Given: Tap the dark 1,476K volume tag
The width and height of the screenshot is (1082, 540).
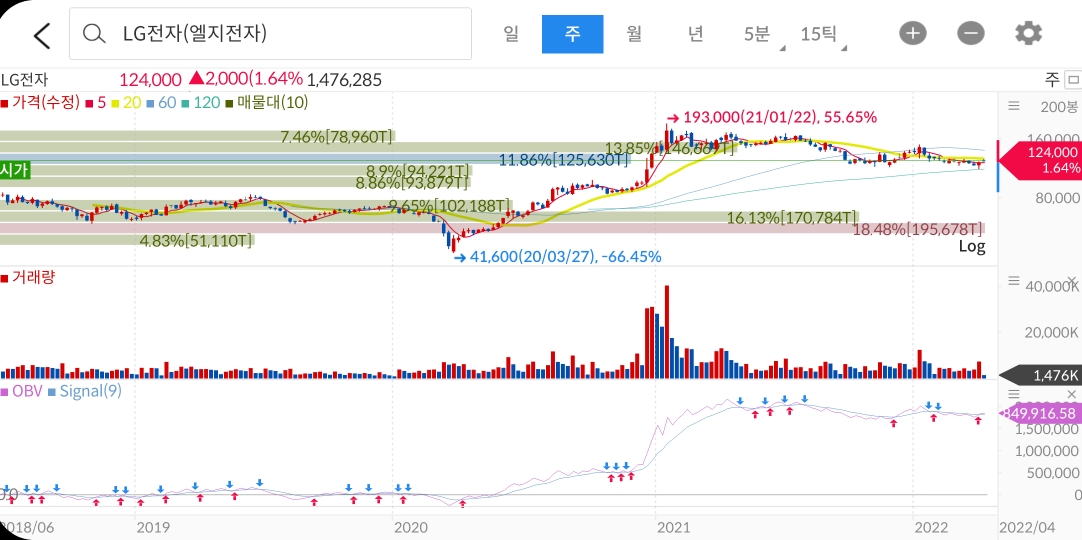Looking at the screenshot, I should (x=1043, y=376).
